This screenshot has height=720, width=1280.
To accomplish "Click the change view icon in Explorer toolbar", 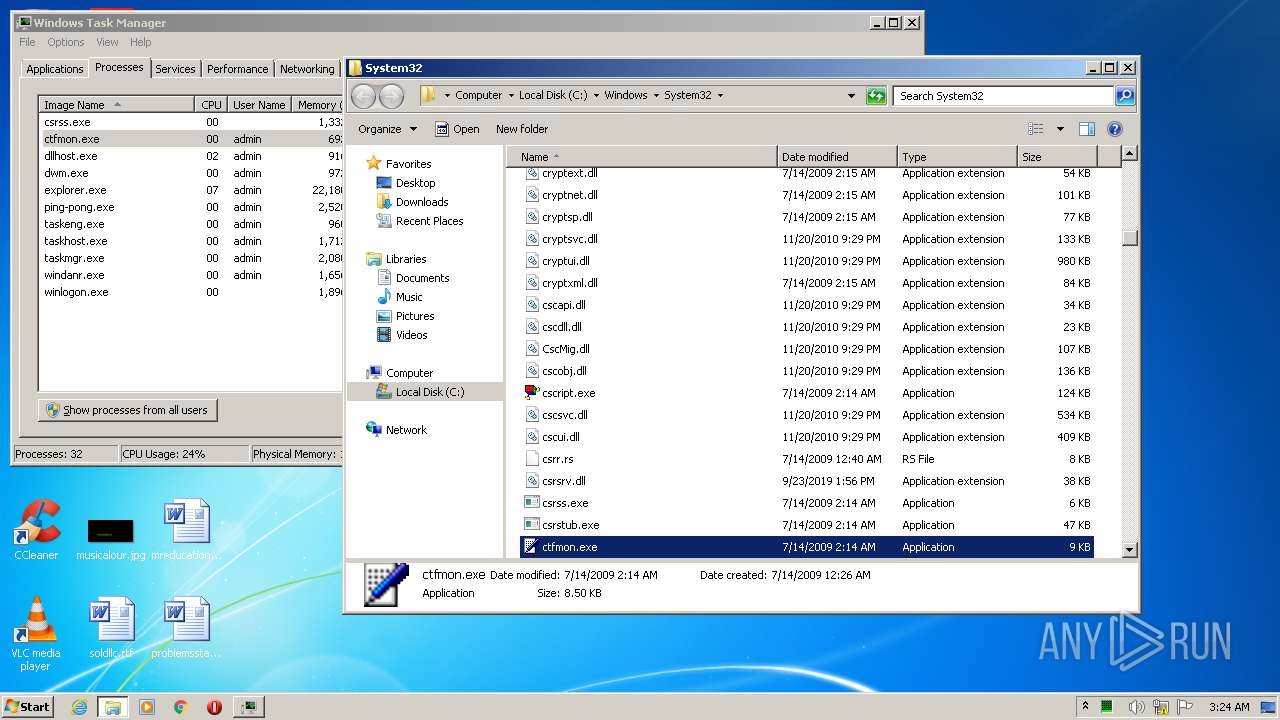I will (x=1036, y=129).
